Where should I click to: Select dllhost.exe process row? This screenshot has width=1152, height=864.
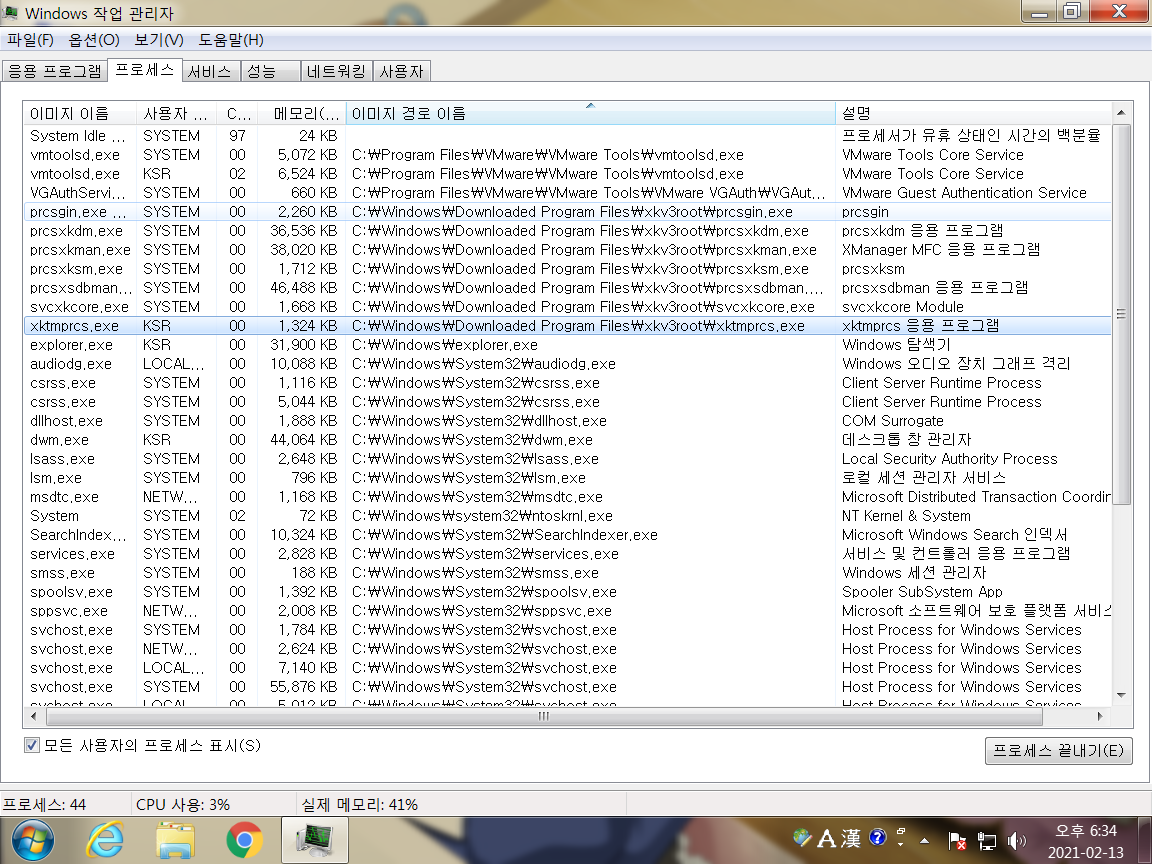[567, 421]
